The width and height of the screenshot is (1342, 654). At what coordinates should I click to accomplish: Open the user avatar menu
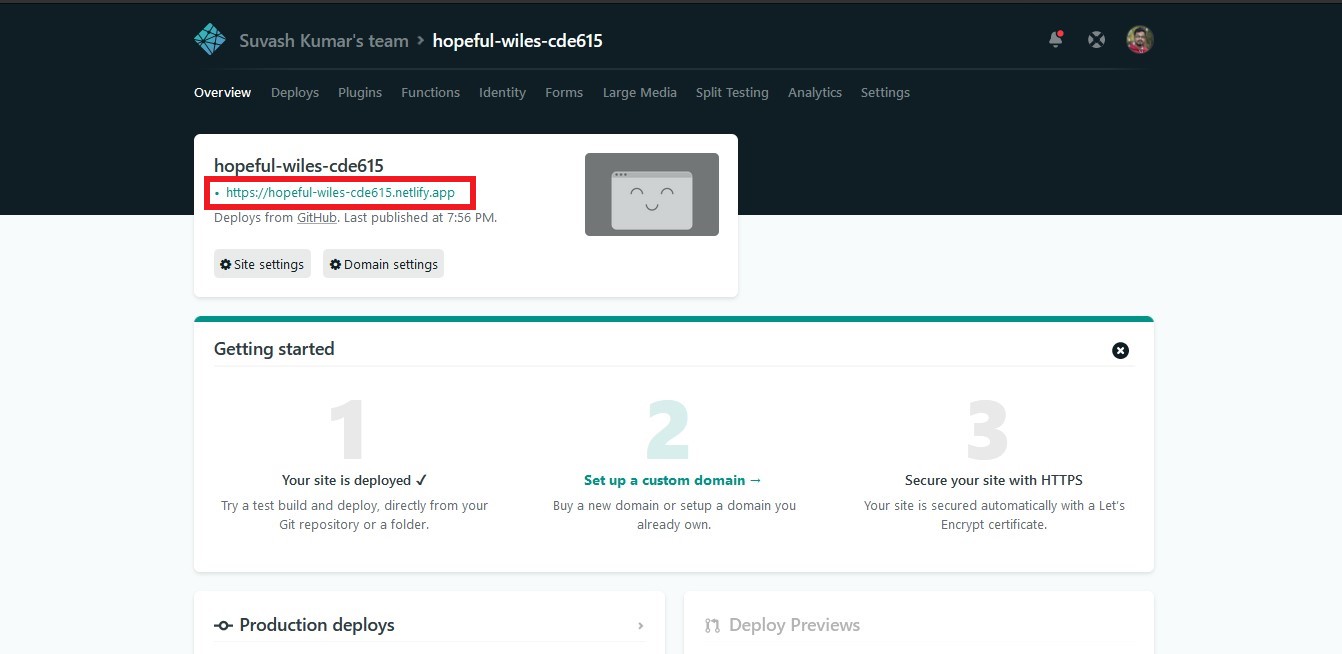point(1140,40)
